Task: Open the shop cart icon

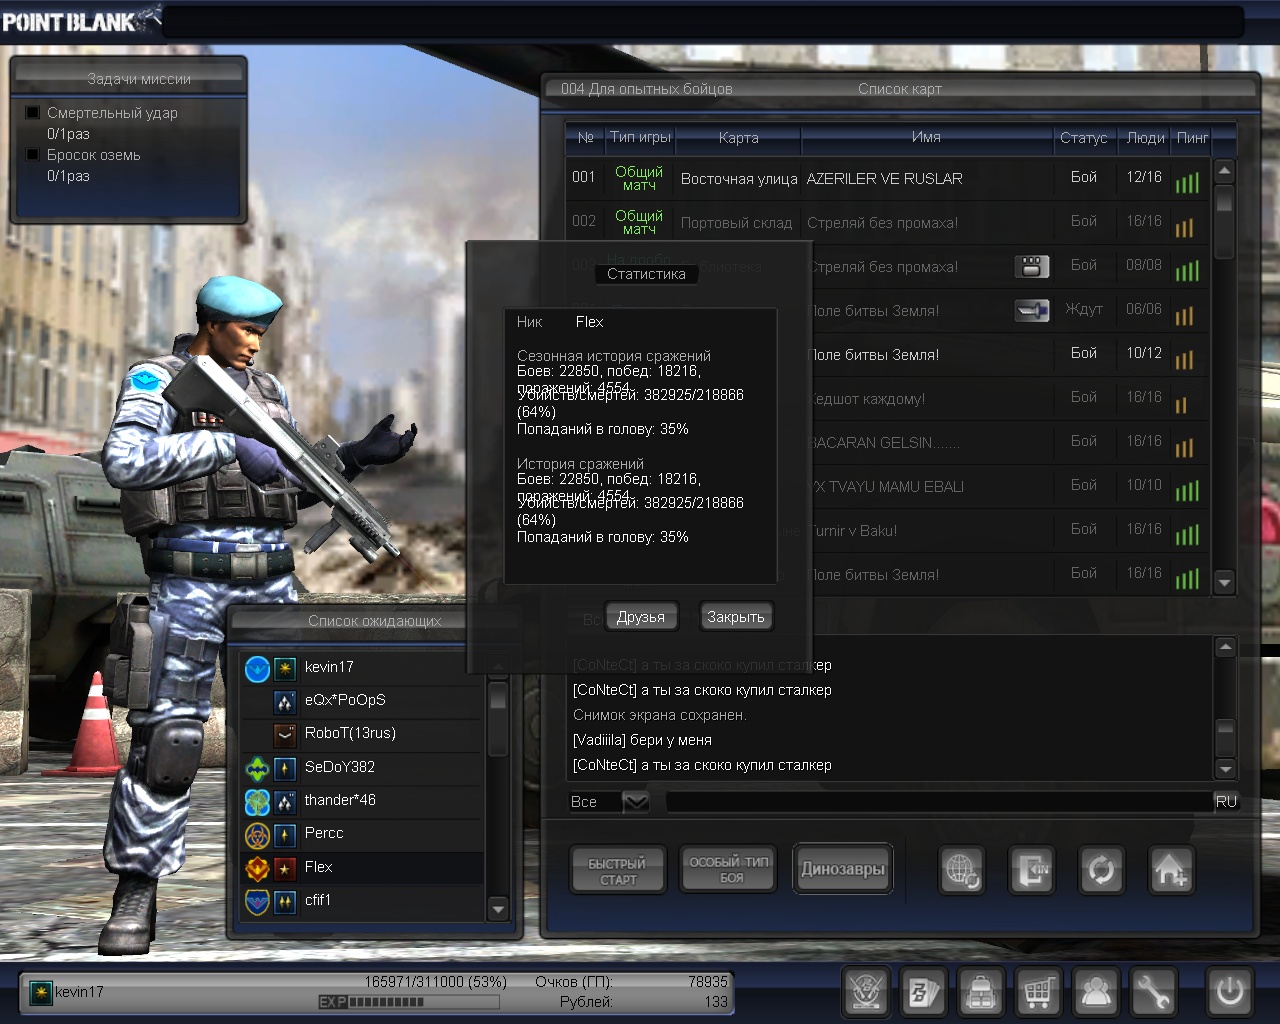Action: click(x=1039, y=992)
